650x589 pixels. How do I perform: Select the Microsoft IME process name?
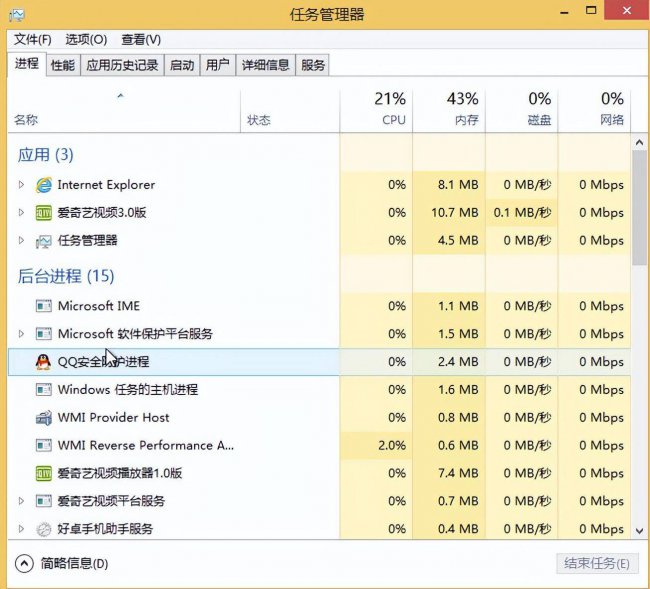(x=99, y=306)
